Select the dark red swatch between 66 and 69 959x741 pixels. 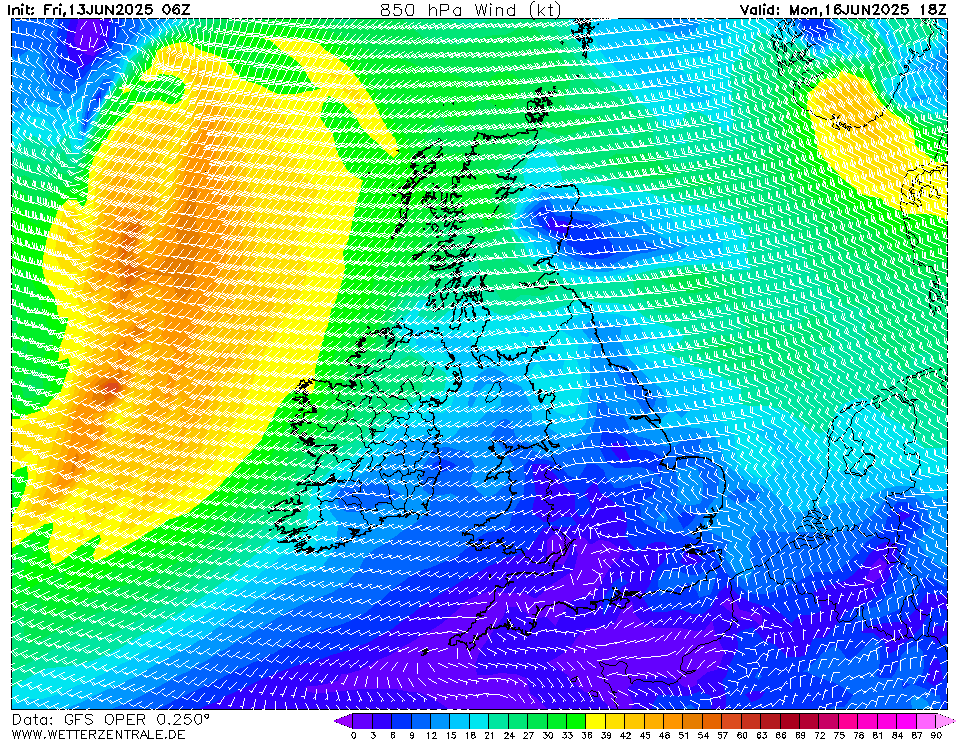tap(790, 721)
